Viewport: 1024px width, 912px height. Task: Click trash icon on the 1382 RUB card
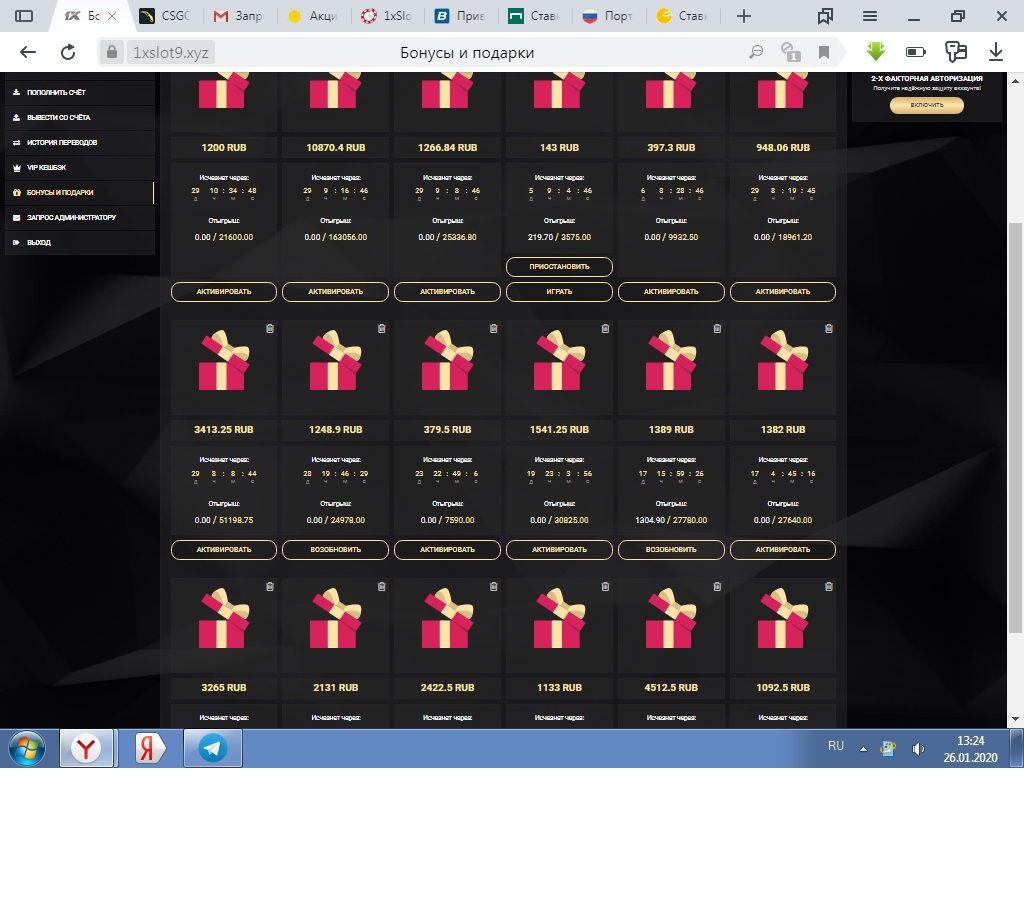(829, 329)
